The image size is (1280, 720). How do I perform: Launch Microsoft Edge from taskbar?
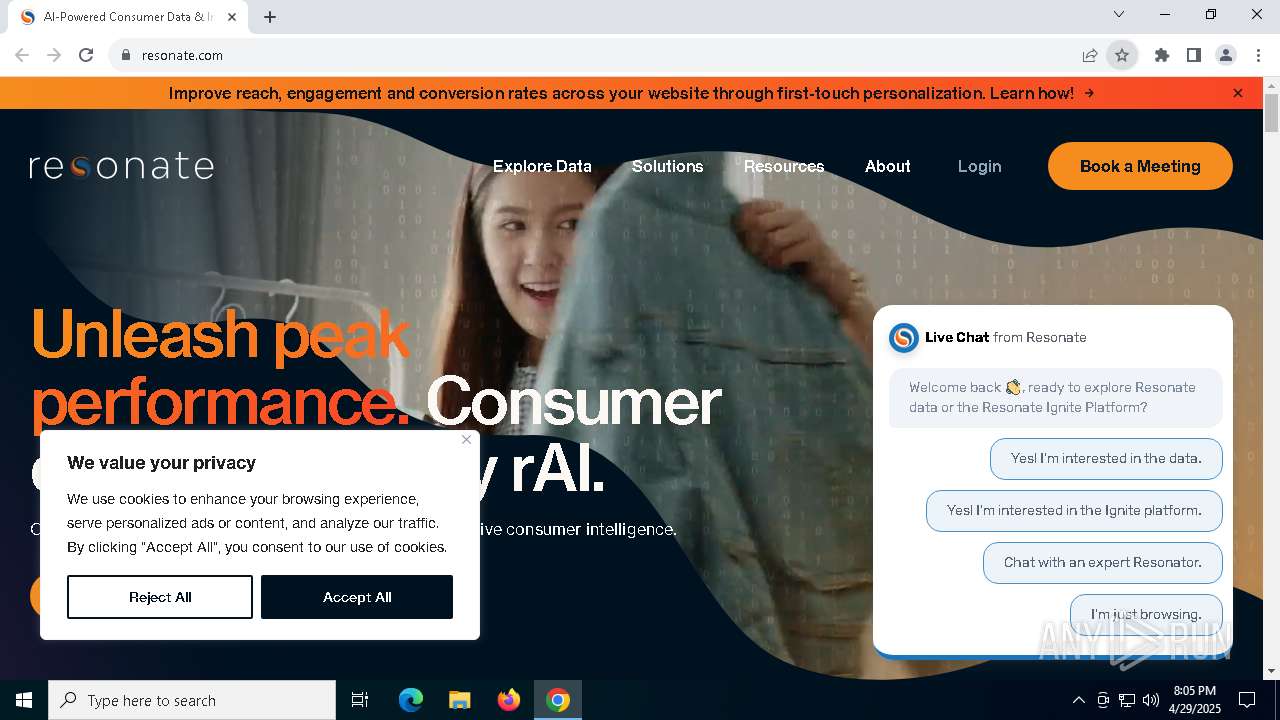(411, 700)
